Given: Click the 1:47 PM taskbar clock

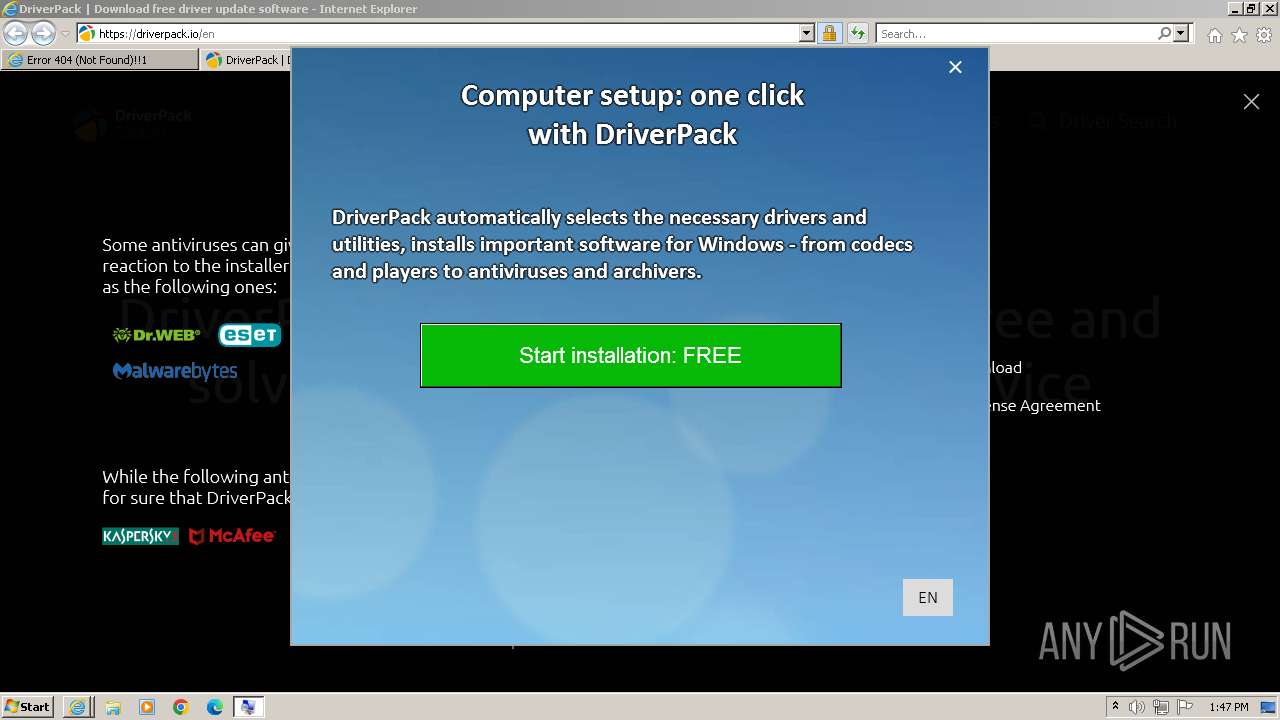Looking at the screenshot, I should [1229, 707].
